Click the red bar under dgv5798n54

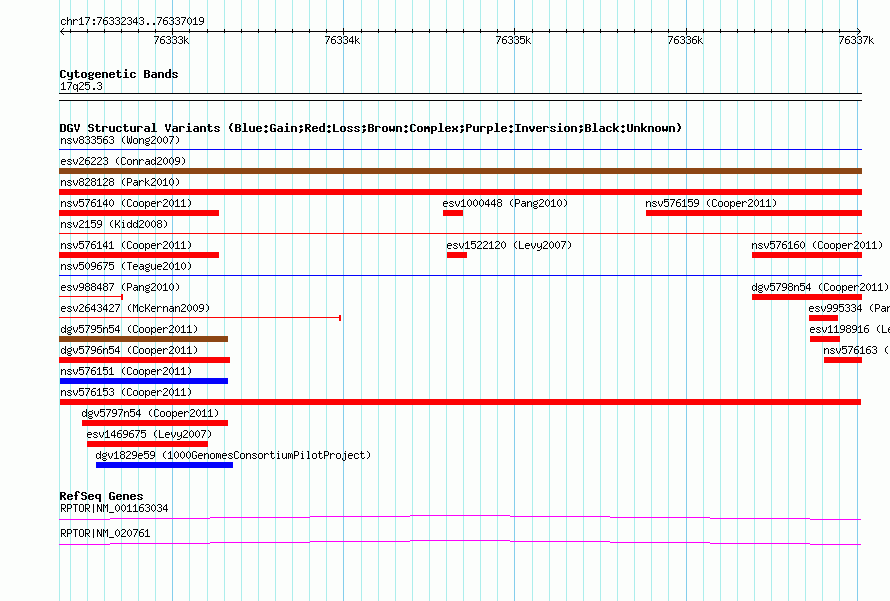pyautogui.click(x=807, y=297)
